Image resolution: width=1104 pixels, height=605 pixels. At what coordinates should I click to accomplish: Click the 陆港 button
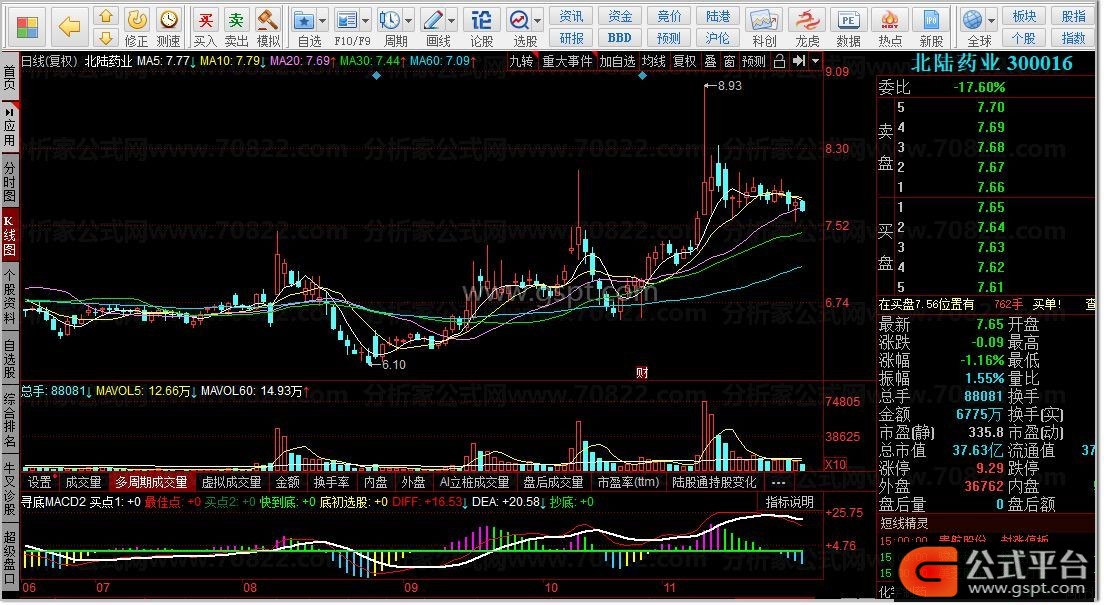pos(717,16)
